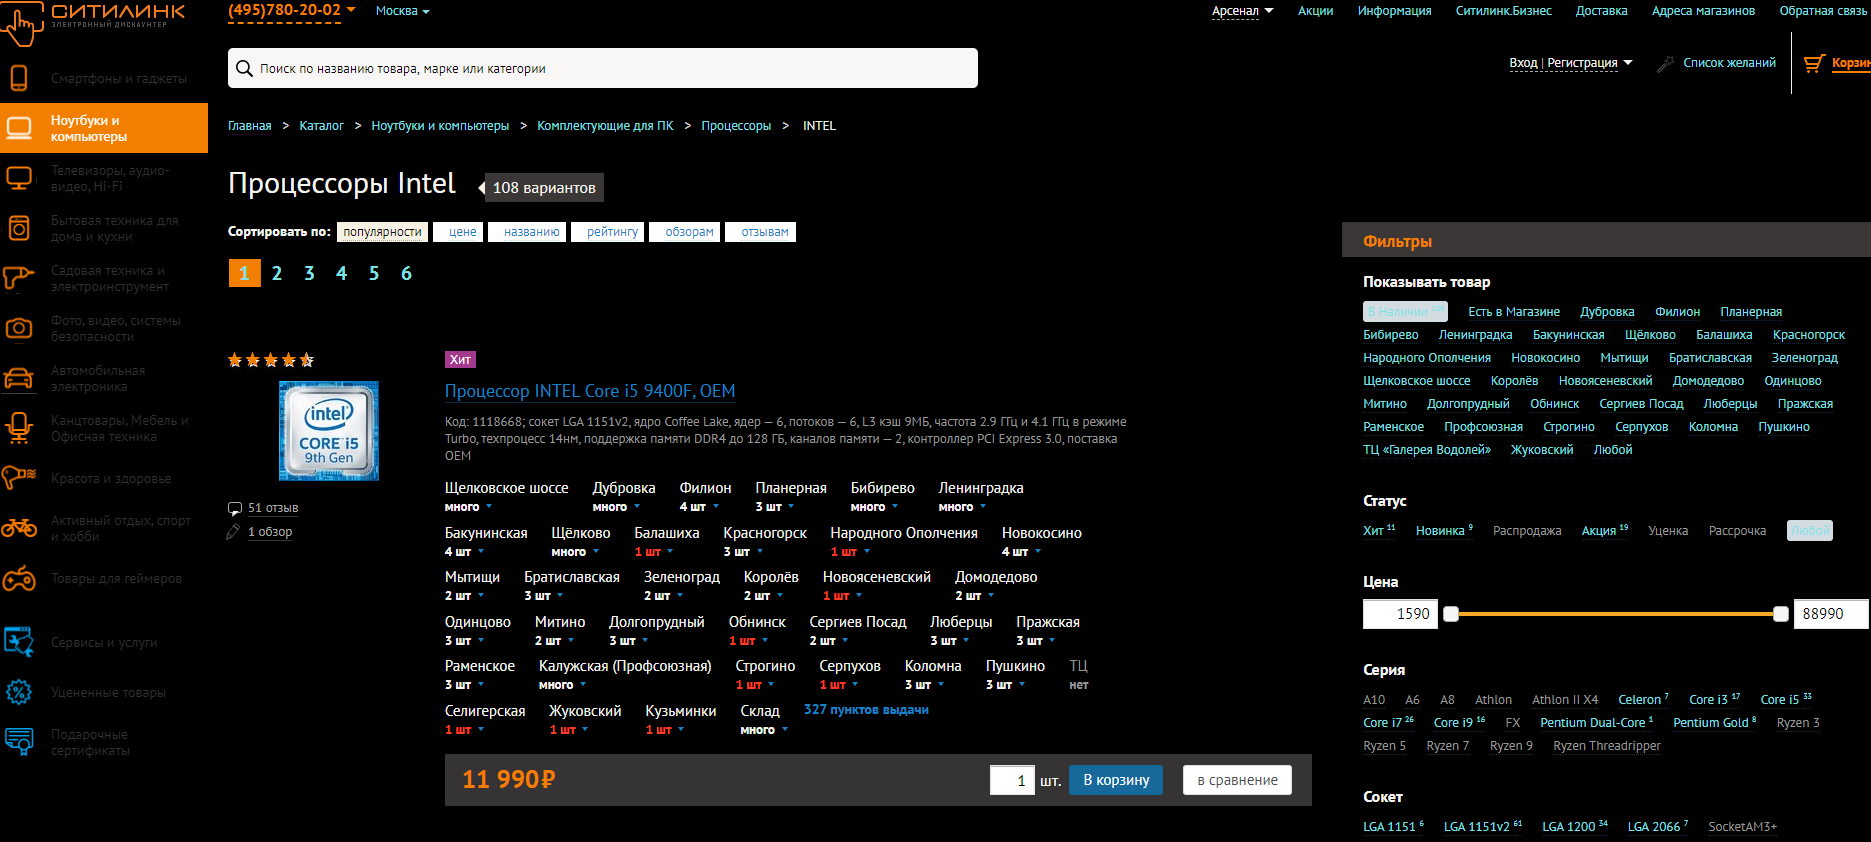Screen dimensions: 1871x842
Task: Focus the product search field
Action: (603, 68)
